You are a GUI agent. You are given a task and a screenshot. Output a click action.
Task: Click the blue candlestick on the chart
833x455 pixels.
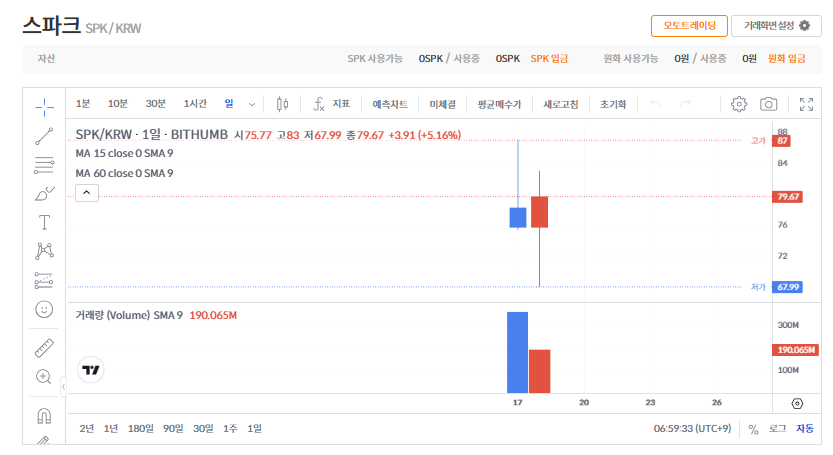518,217
